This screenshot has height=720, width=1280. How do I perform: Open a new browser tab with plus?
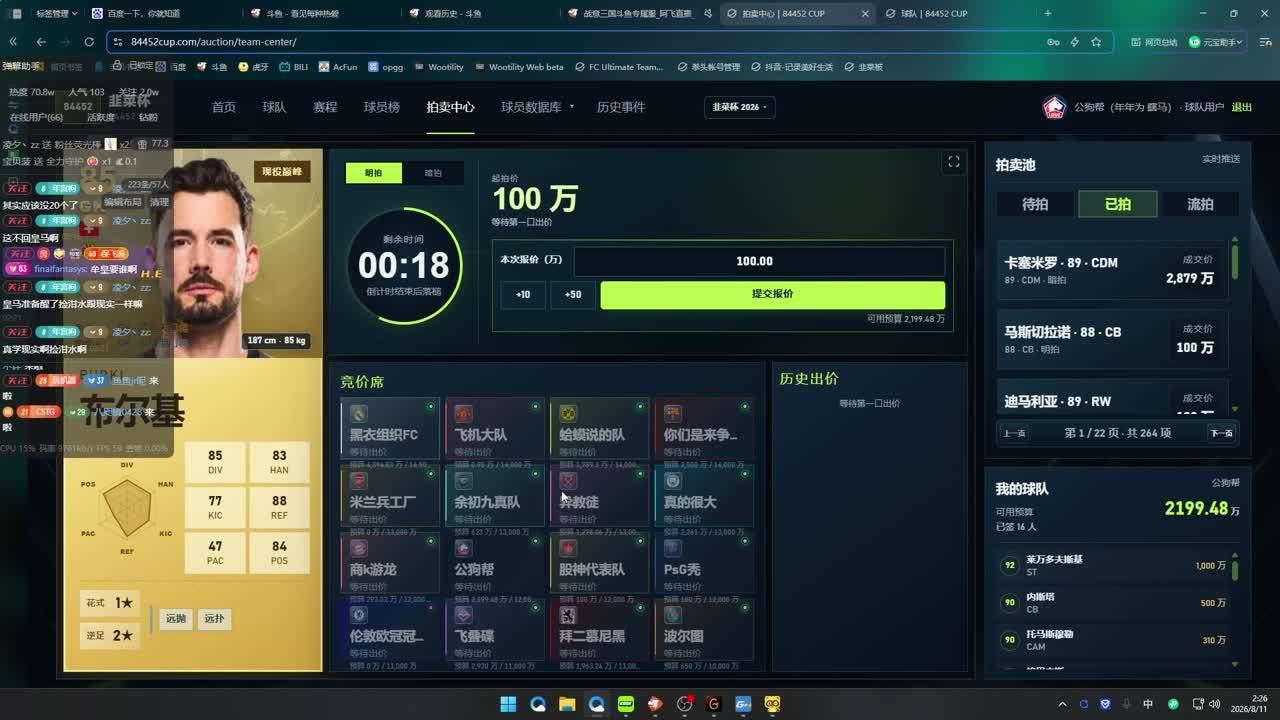1047,13
